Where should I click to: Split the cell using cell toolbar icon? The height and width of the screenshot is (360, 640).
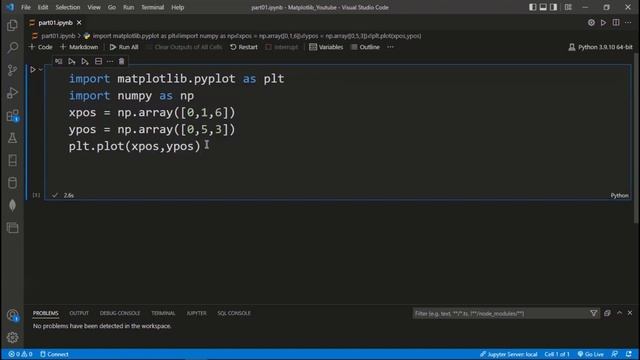[x=98, y=61]
